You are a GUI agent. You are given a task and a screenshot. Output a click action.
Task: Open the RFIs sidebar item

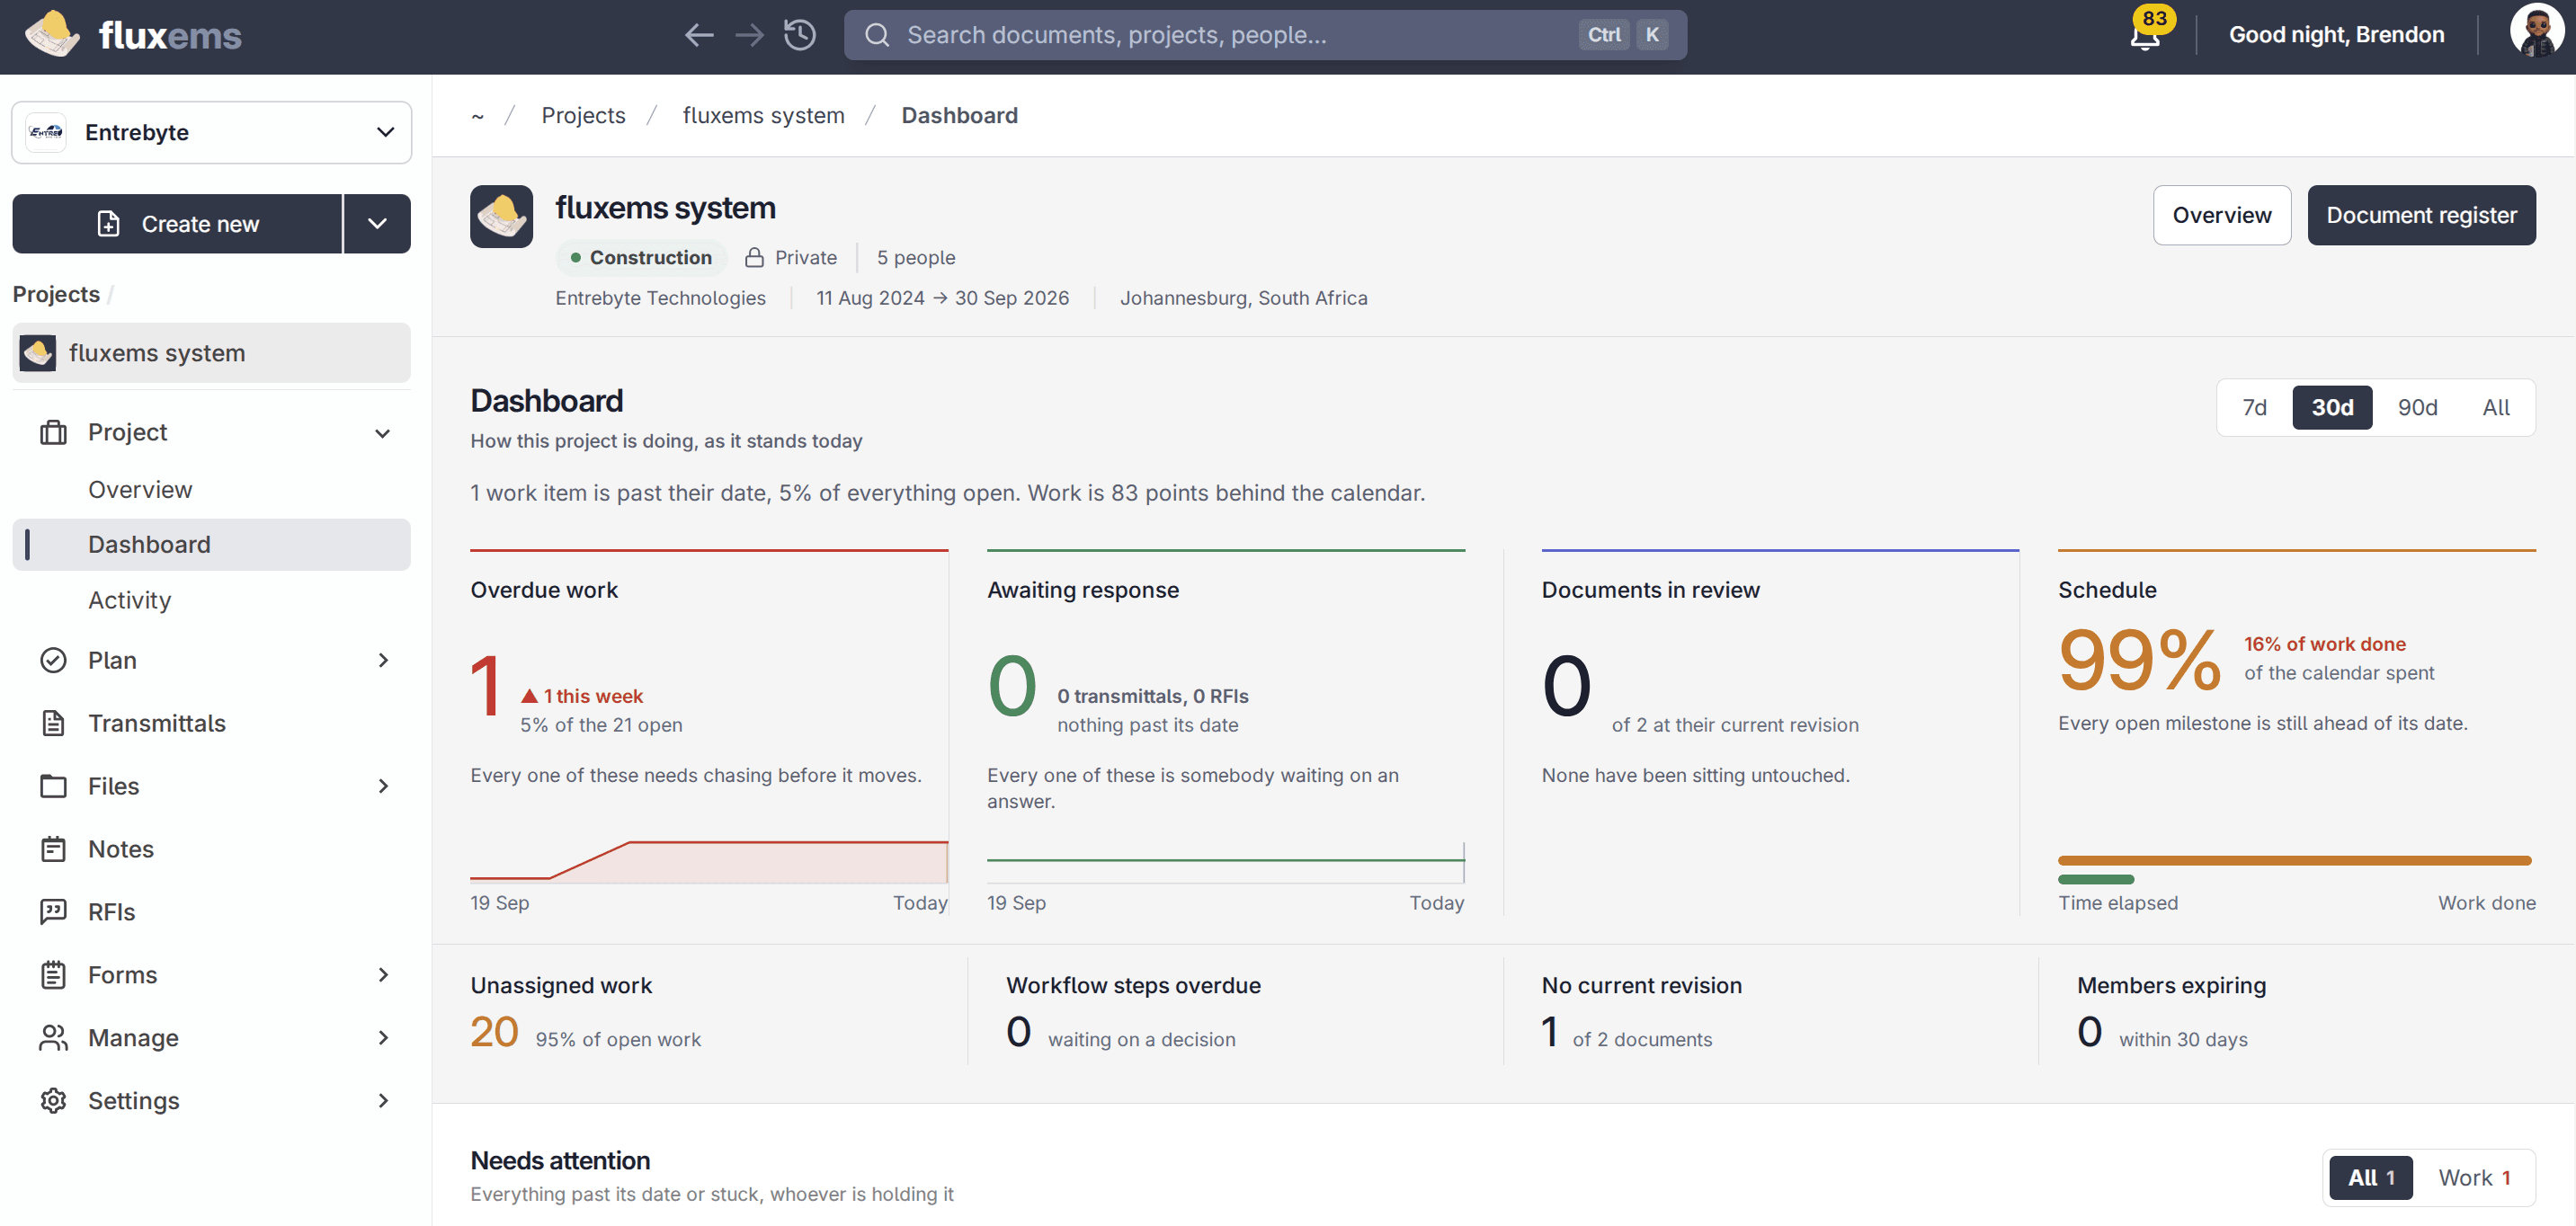pyautogui.click(x=211, y=912)
